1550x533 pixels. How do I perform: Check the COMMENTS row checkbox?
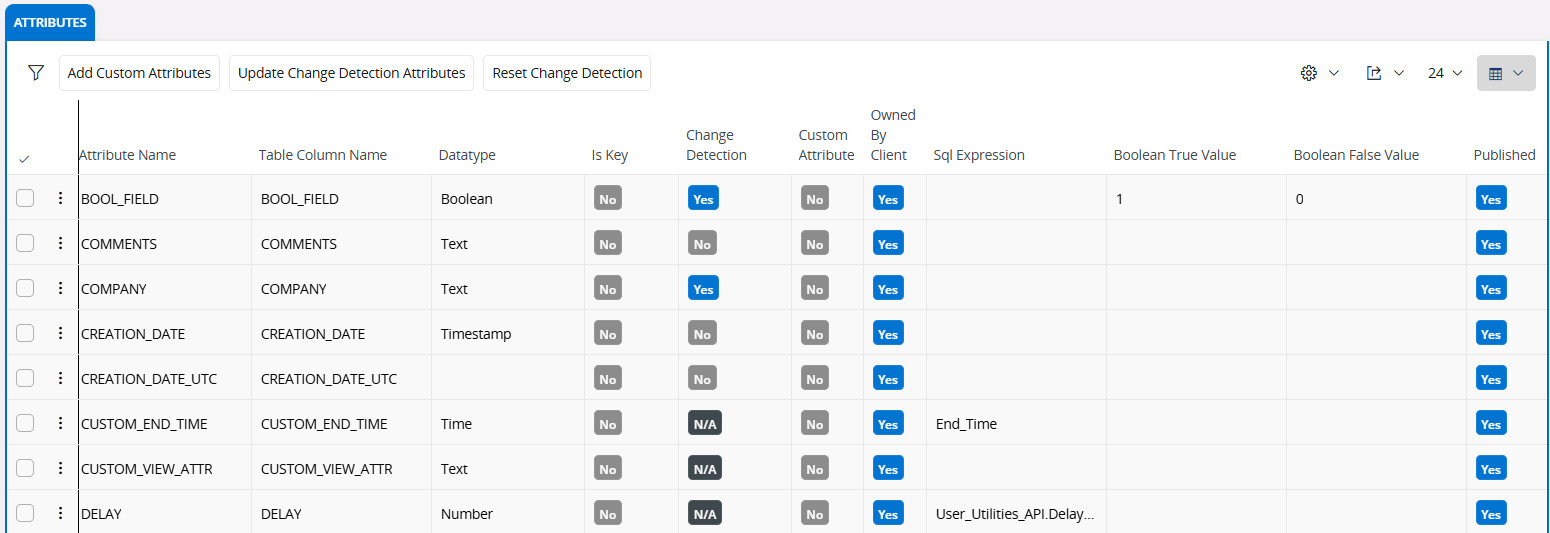(25, 244)
